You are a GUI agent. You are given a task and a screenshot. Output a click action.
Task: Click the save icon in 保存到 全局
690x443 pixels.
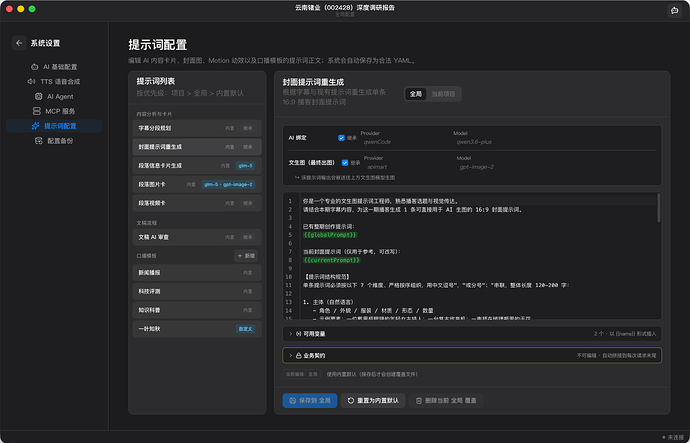click(x=293, y=401)
